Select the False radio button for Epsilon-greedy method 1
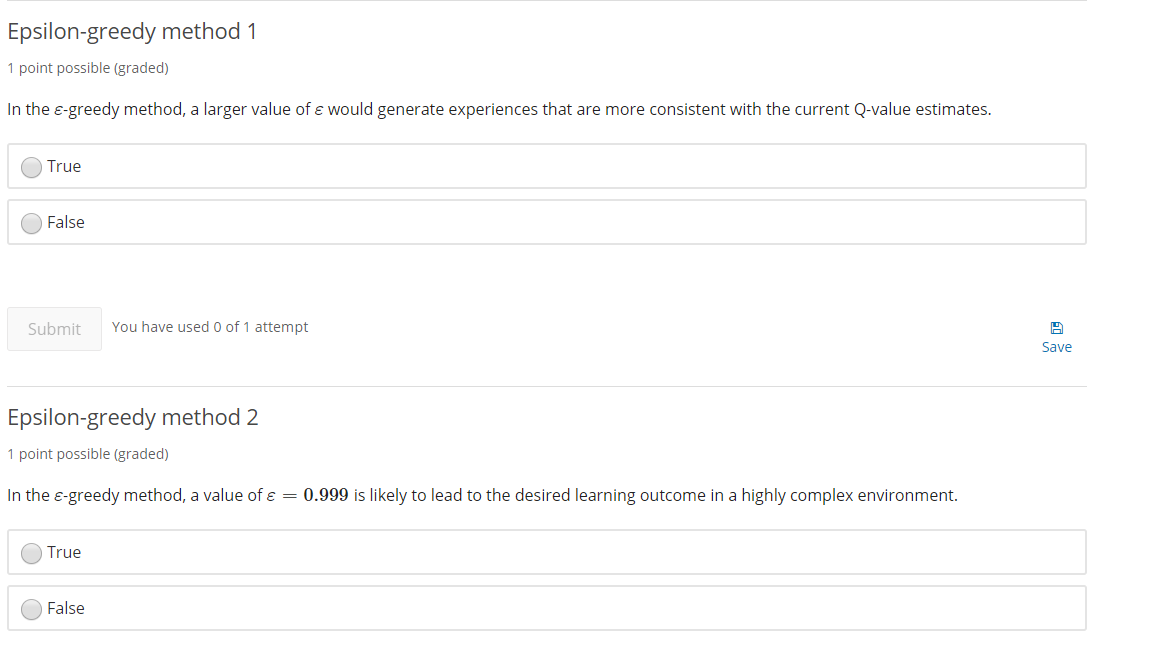Image resolution: width=1174 pixels, height=658 pixels. click(31, 223)
